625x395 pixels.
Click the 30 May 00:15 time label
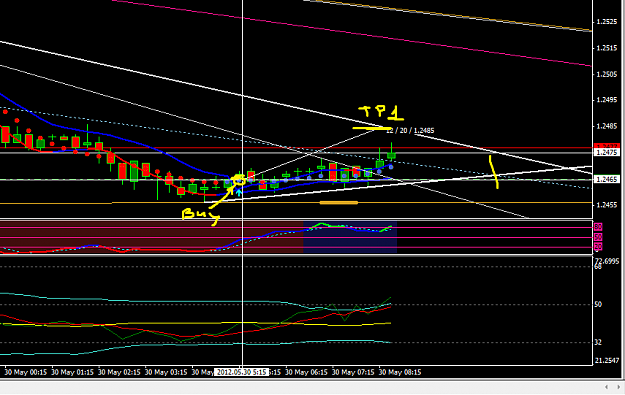click(x=26, y=372)
